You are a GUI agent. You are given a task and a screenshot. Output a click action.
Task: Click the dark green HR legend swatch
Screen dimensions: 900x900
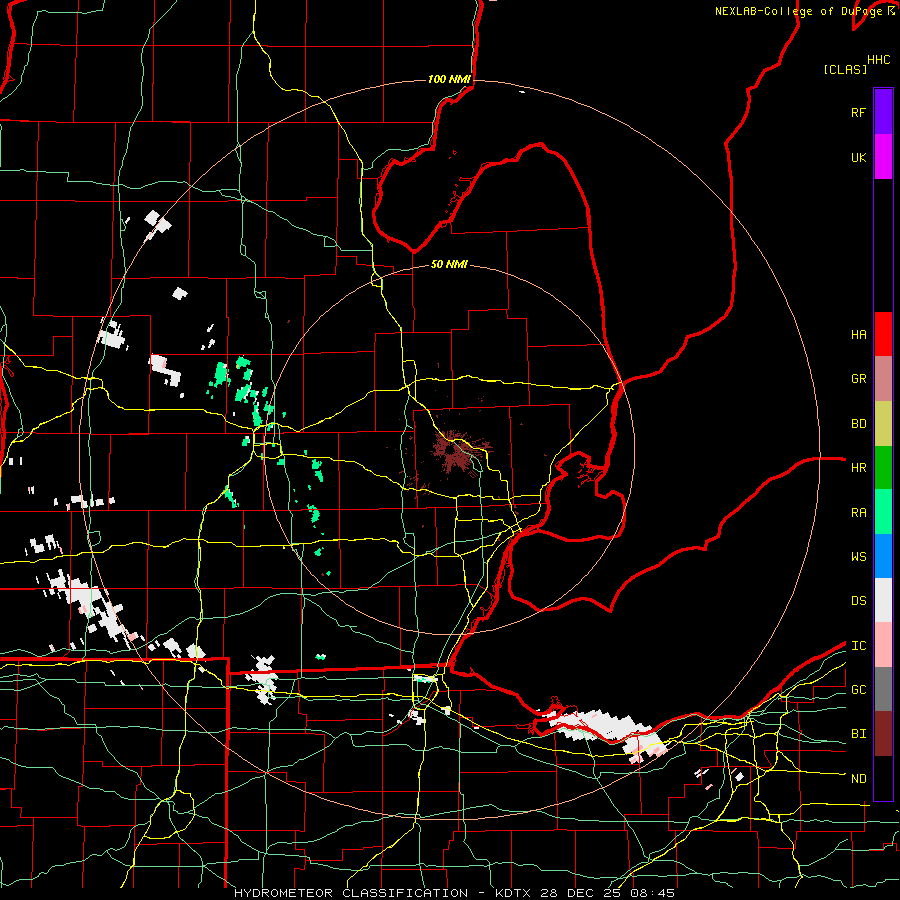[x=883, y=467]
